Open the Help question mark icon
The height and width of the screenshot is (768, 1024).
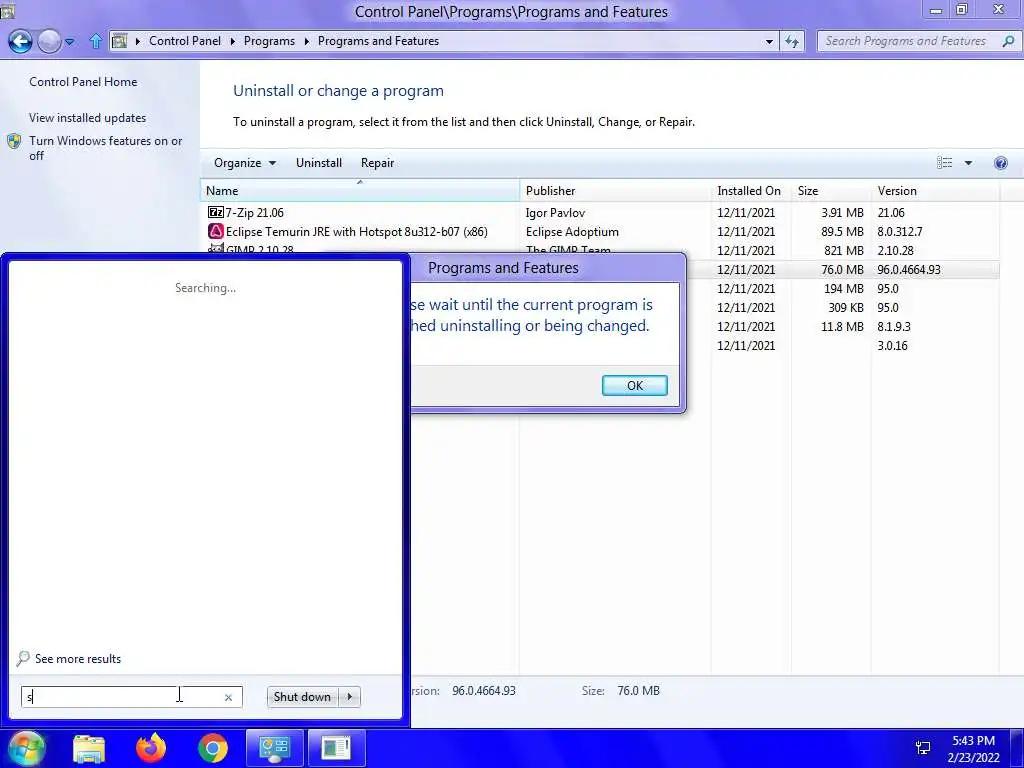tap(1000, 163)
